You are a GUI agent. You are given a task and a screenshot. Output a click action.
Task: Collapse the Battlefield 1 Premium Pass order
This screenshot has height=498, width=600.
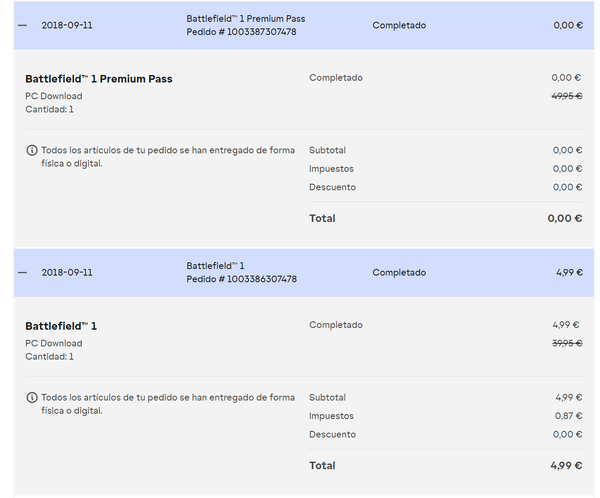(x=23, y=25)
